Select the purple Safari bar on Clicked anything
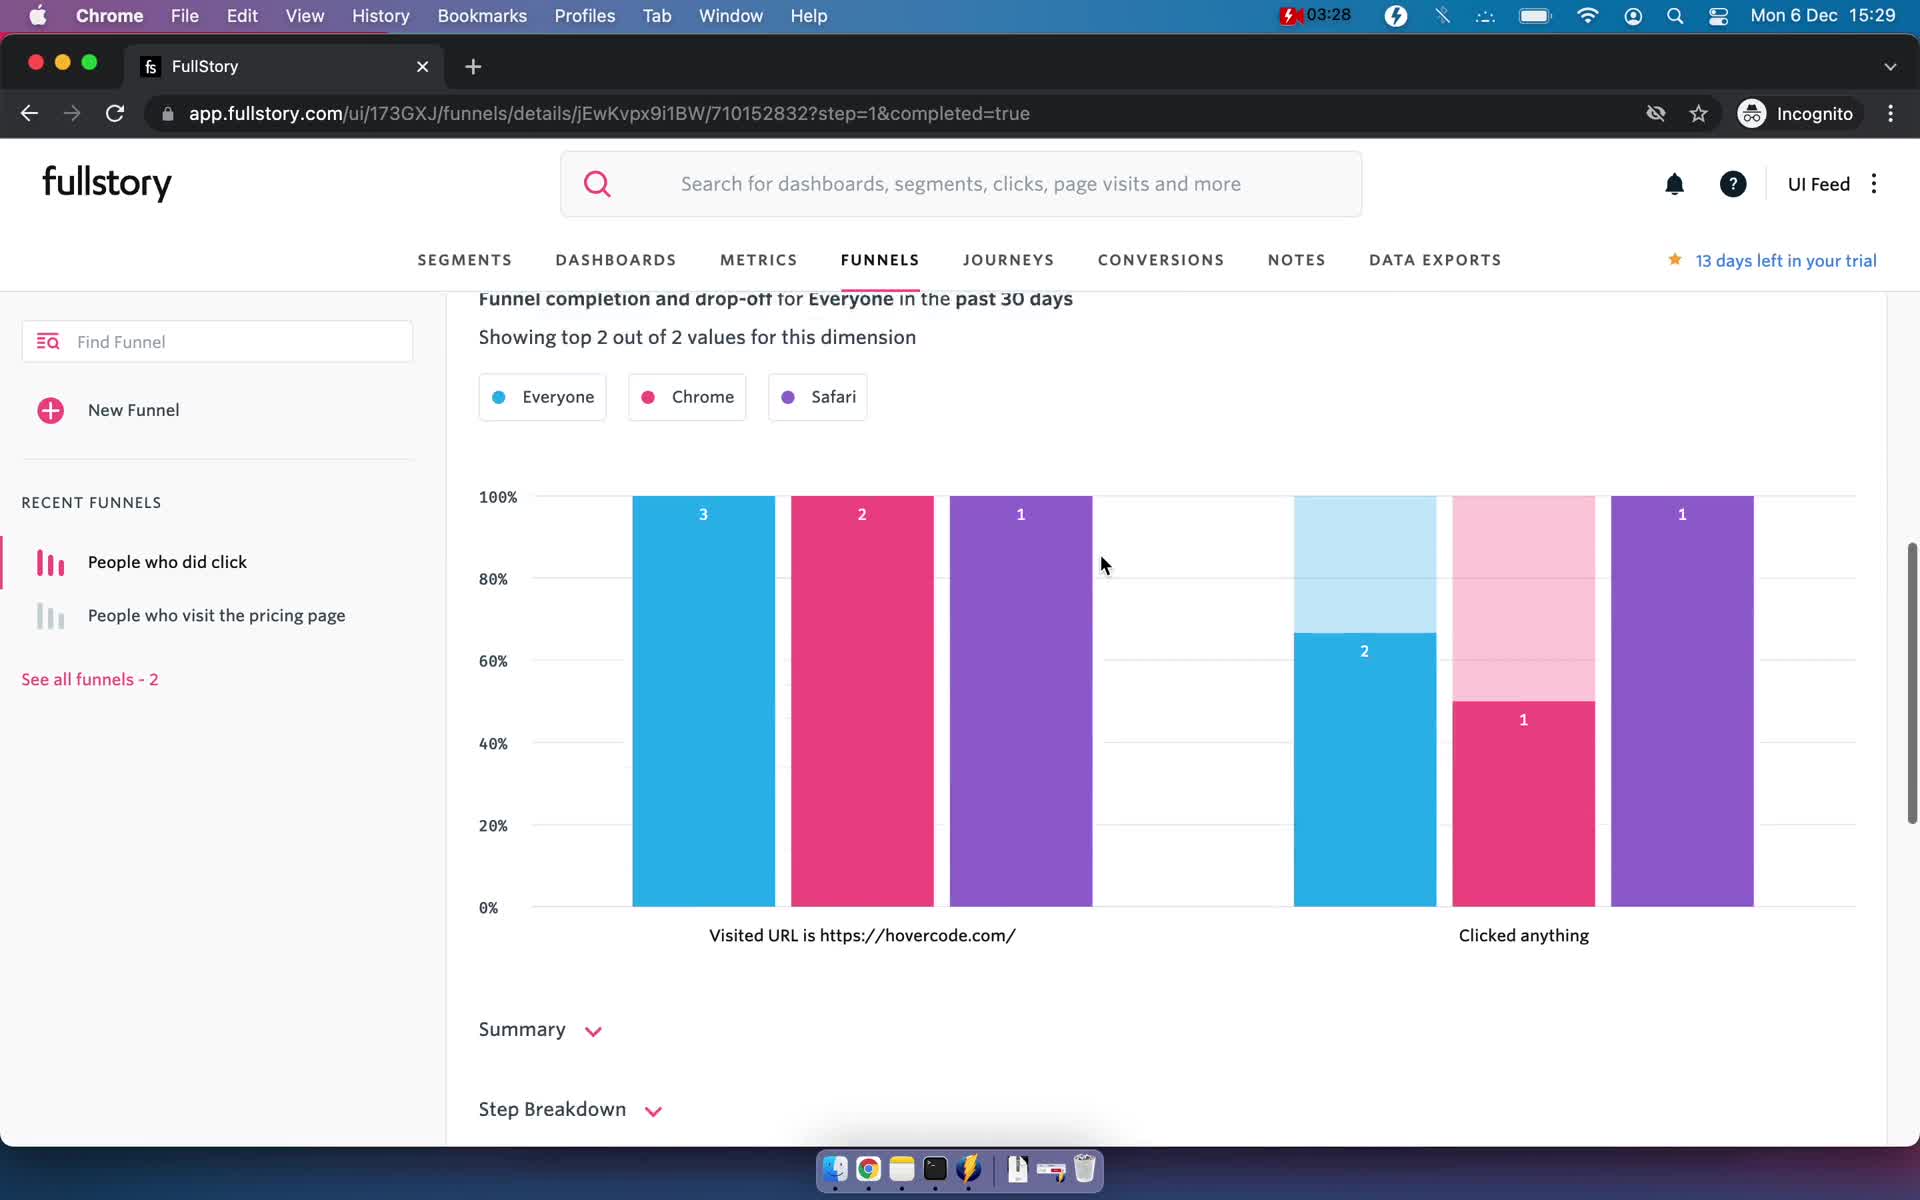The height and width of the screenshot is (1200, 1920). (1681, 691)
